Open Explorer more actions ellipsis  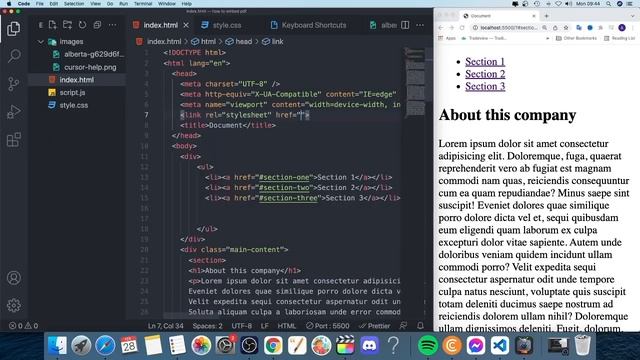tap(112, 25)
